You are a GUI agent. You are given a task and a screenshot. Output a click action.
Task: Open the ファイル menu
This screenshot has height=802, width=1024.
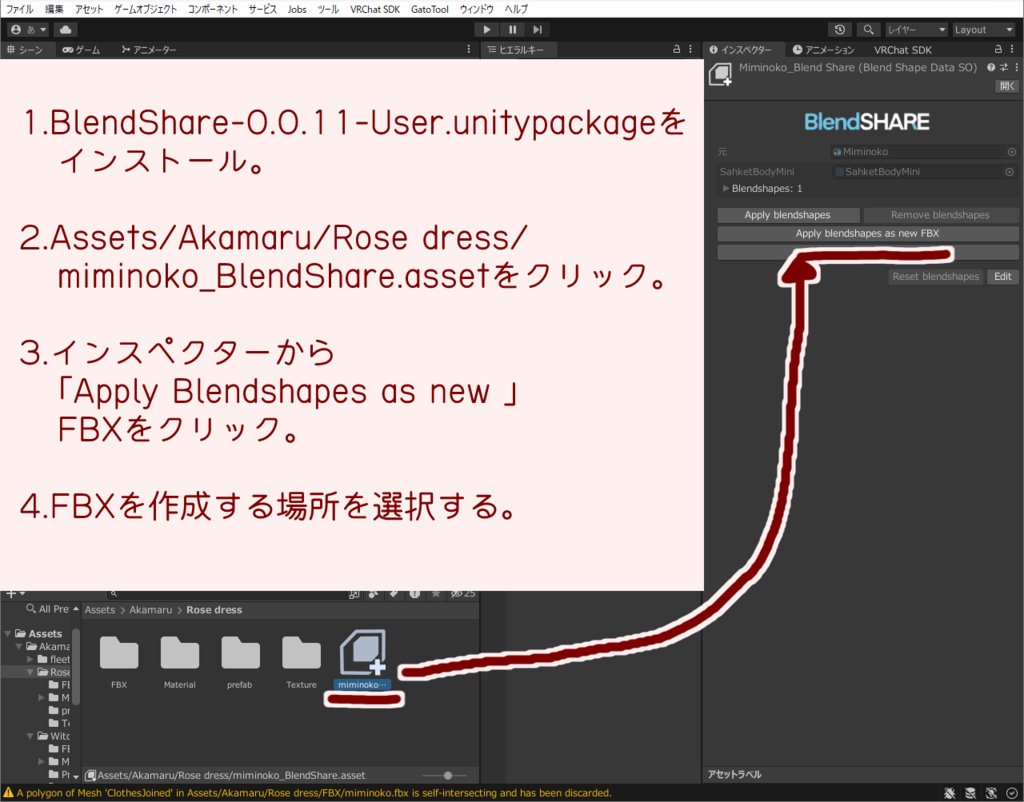[20, 9]
